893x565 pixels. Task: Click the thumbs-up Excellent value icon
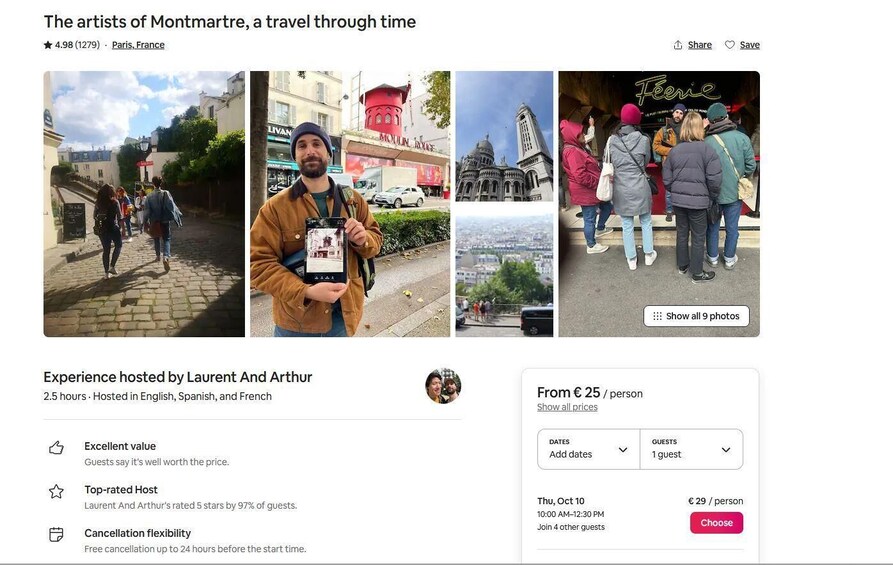coord(56,448)
